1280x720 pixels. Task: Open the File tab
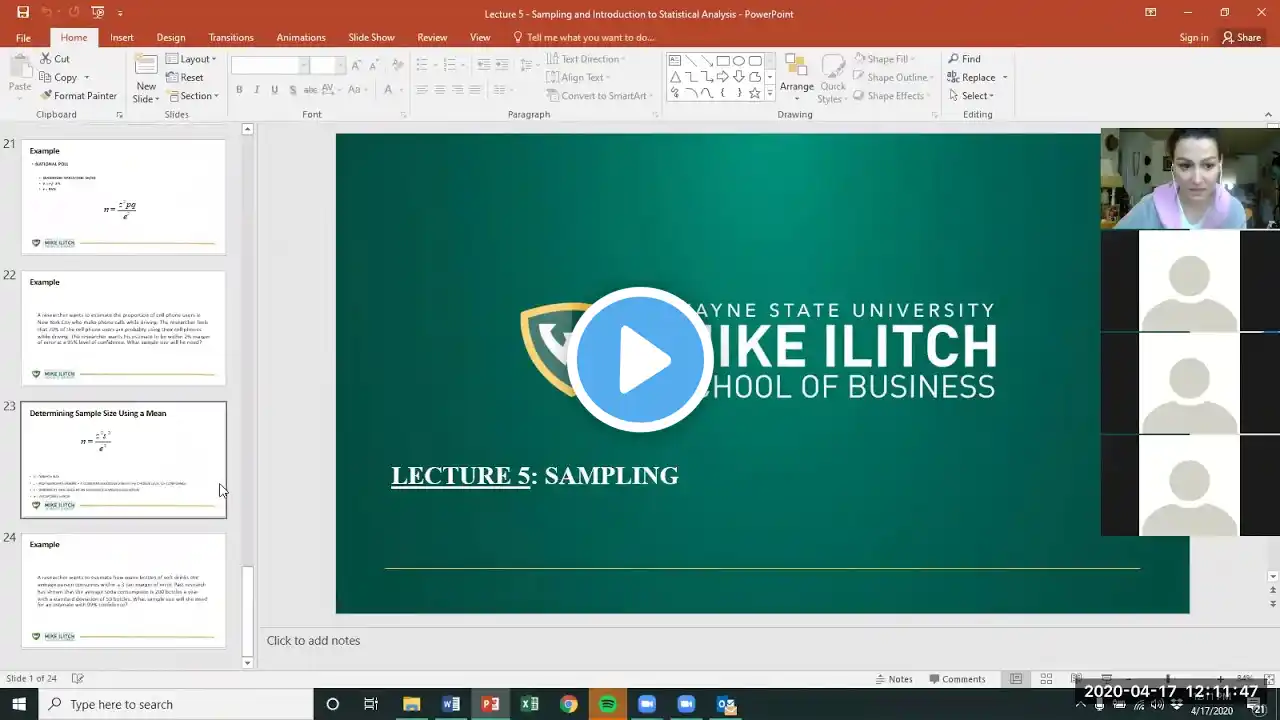pyautogui.click(x=23, y=37)
